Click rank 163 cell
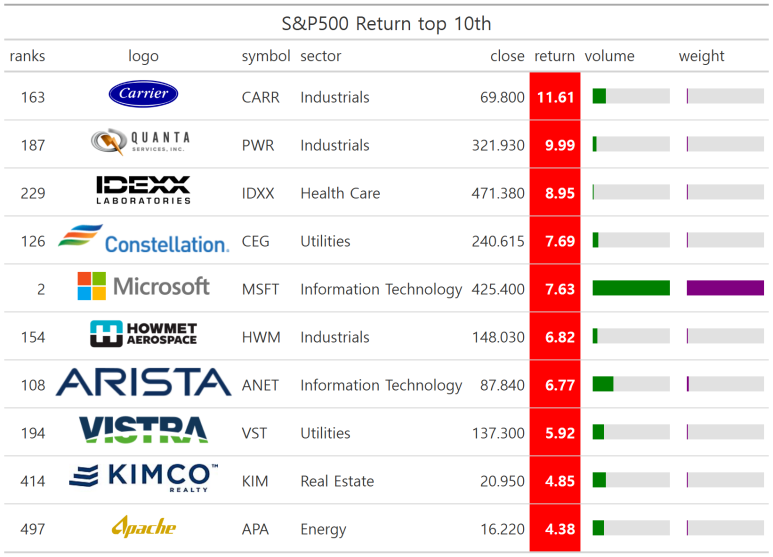Screen dimensions: 773x557 point(33,97)
